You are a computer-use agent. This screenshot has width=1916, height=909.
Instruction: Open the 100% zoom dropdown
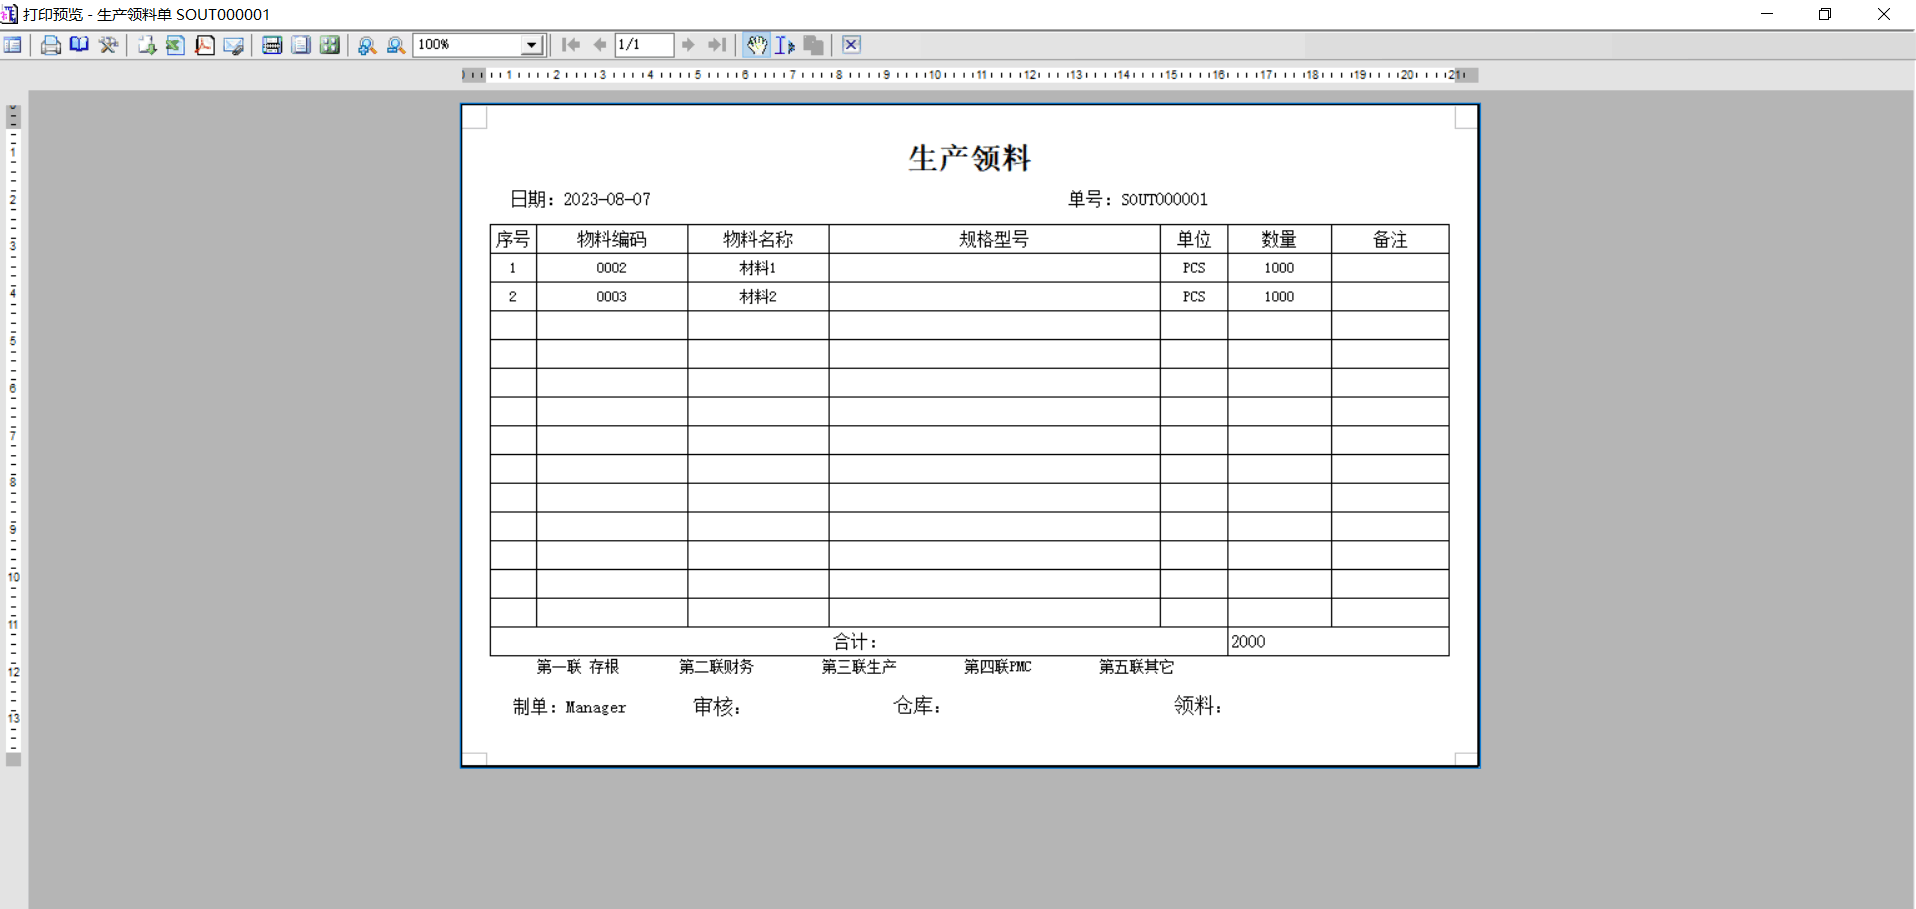click(532, 45)
